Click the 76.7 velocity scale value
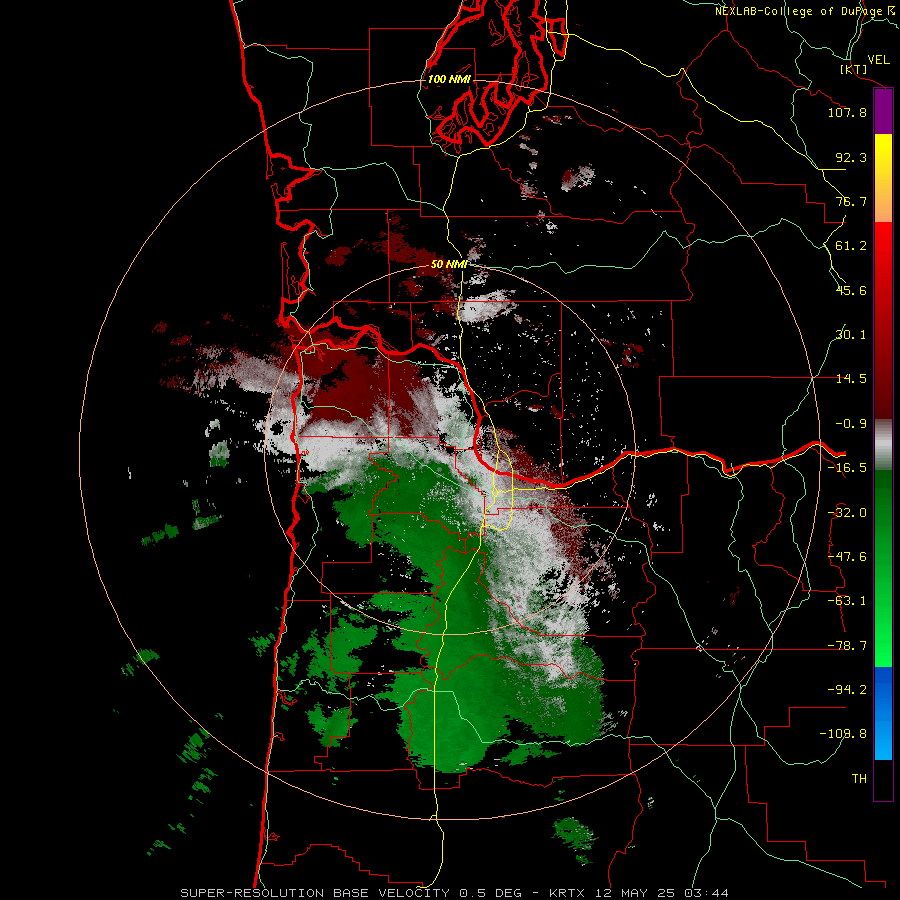This screenshot has width=900, height=900. tap(851, 201)
